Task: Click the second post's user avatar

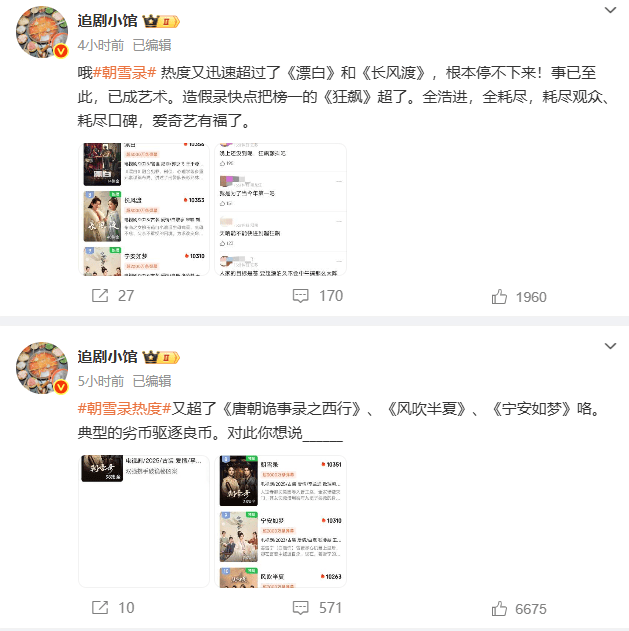Action: (x=42, y=368)
